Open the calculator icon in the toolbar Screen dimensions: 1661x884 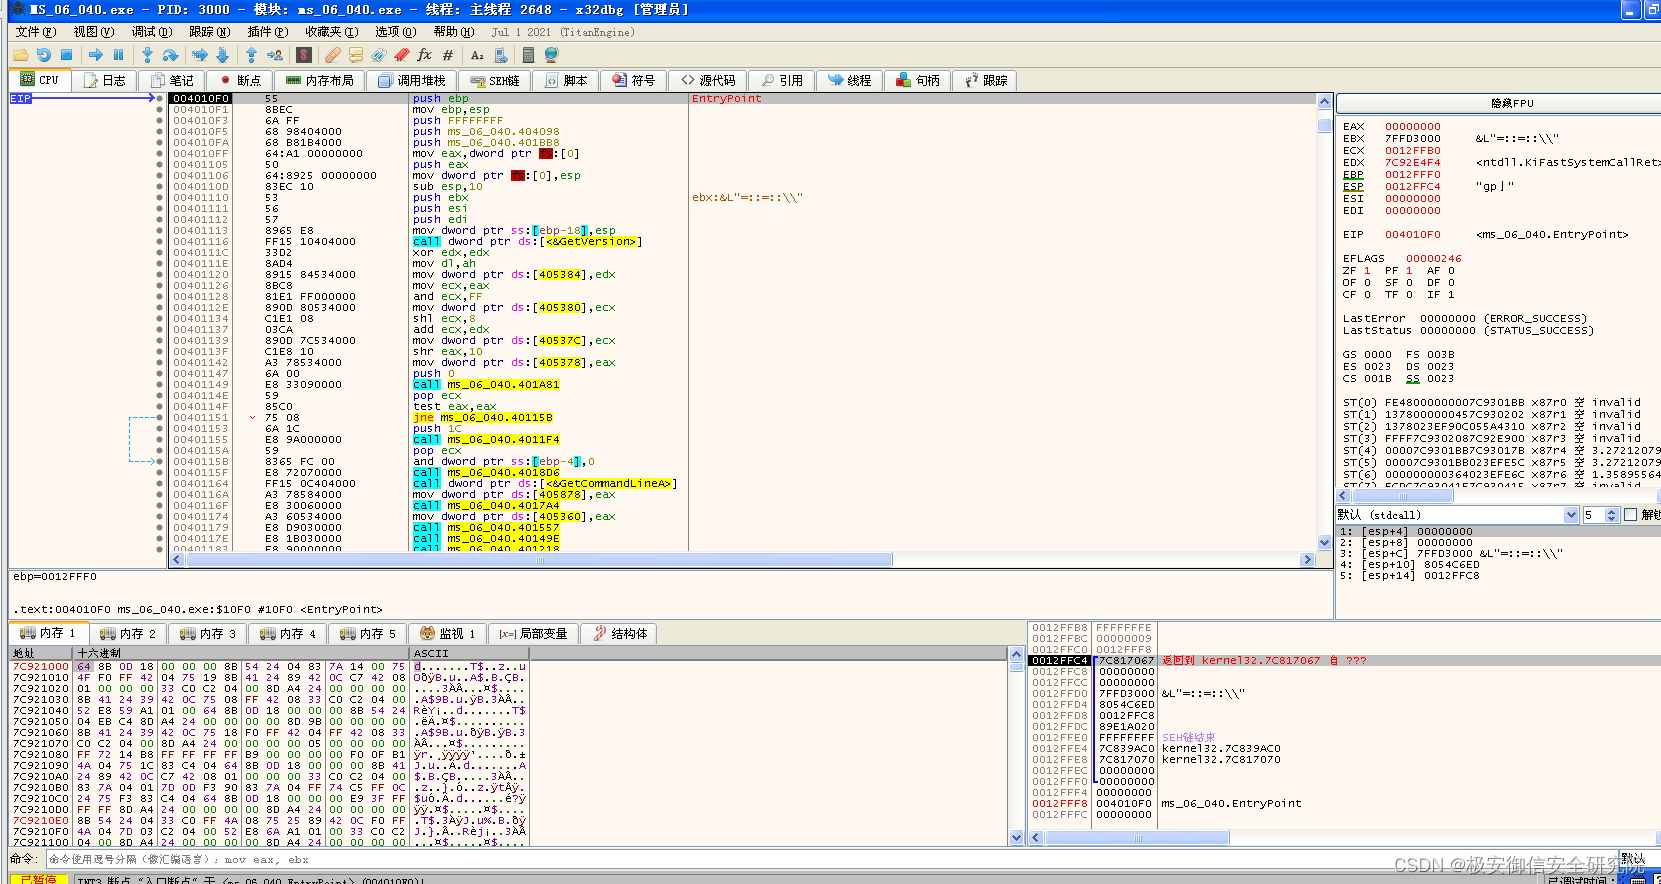coord(529,55)
